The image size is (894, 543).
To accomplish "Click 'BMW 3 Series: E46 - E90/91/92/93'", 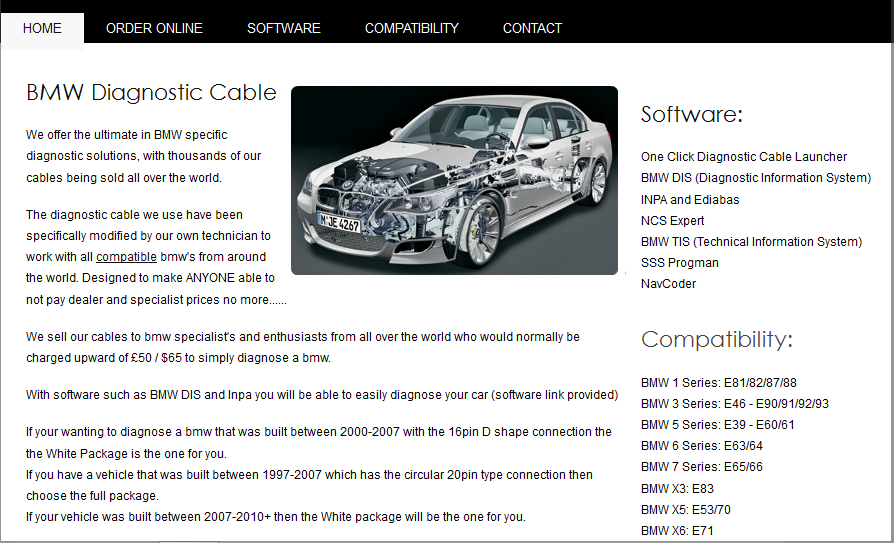I will pyautogui.click(x=734, y=404).
